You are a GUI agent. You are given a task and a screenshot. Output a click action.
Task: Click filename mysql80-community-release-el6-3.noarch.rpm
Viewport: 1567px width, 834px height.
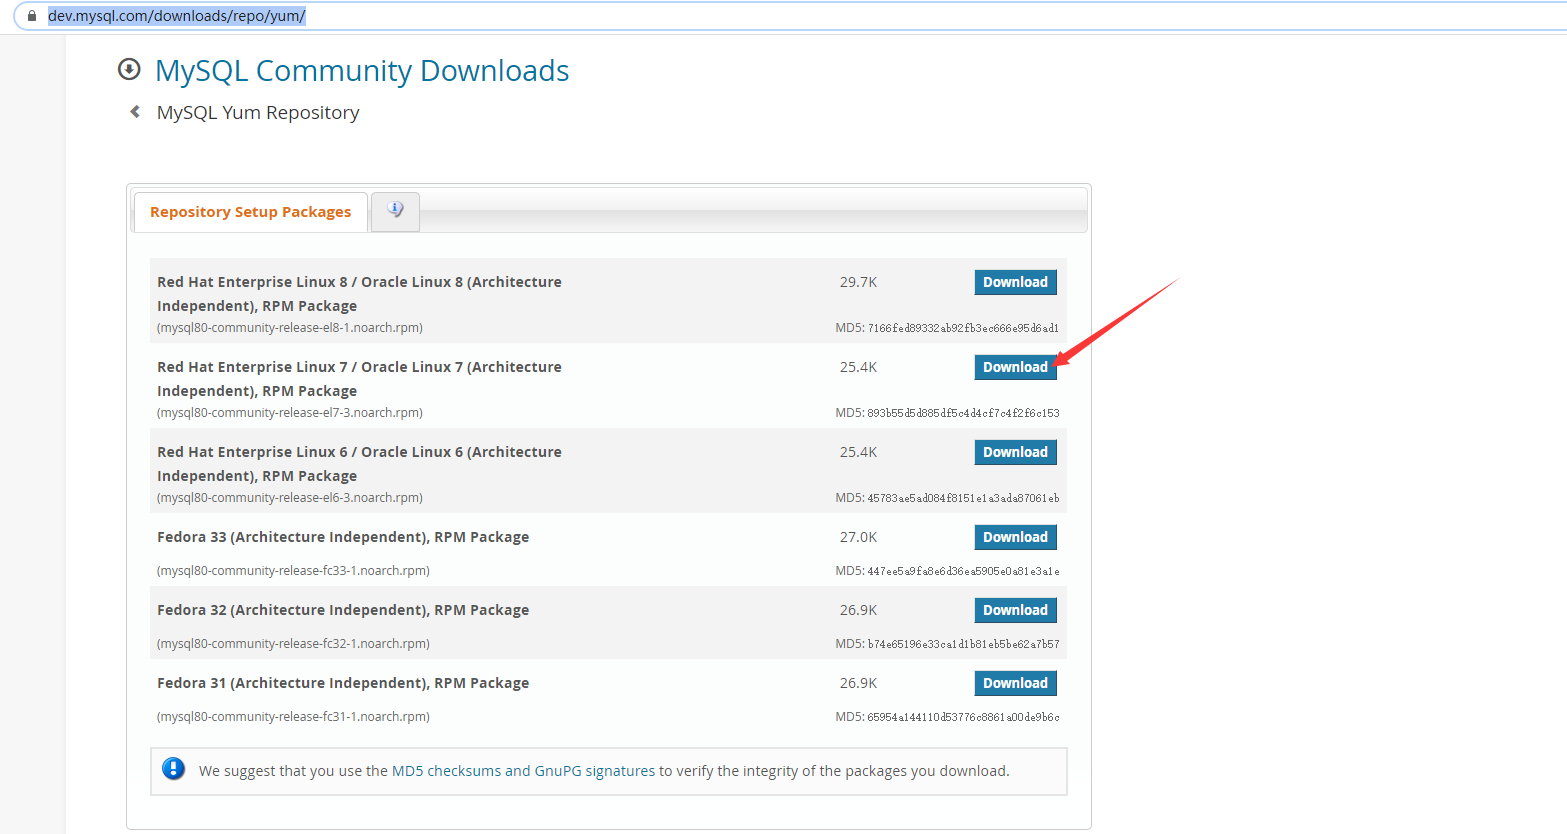pos(290,498)
